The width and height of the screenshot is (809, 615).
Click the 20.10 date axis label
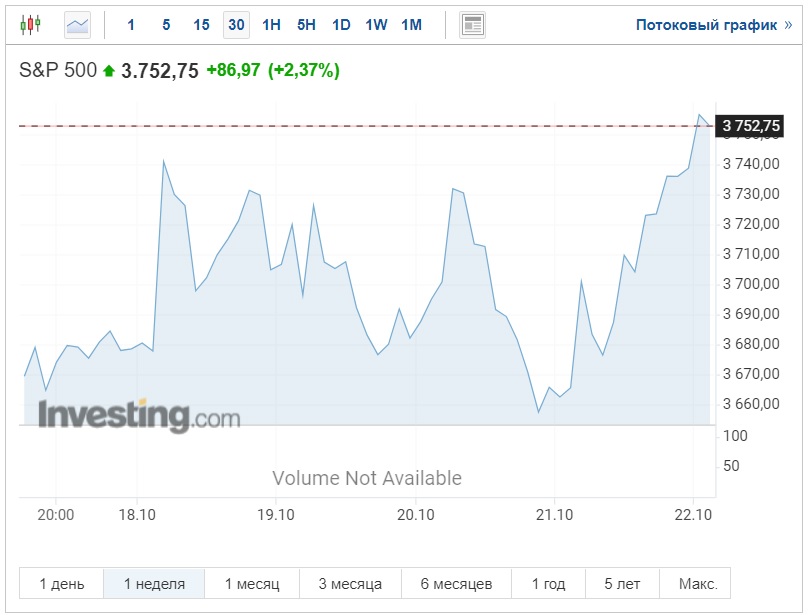tap(415, 514)
